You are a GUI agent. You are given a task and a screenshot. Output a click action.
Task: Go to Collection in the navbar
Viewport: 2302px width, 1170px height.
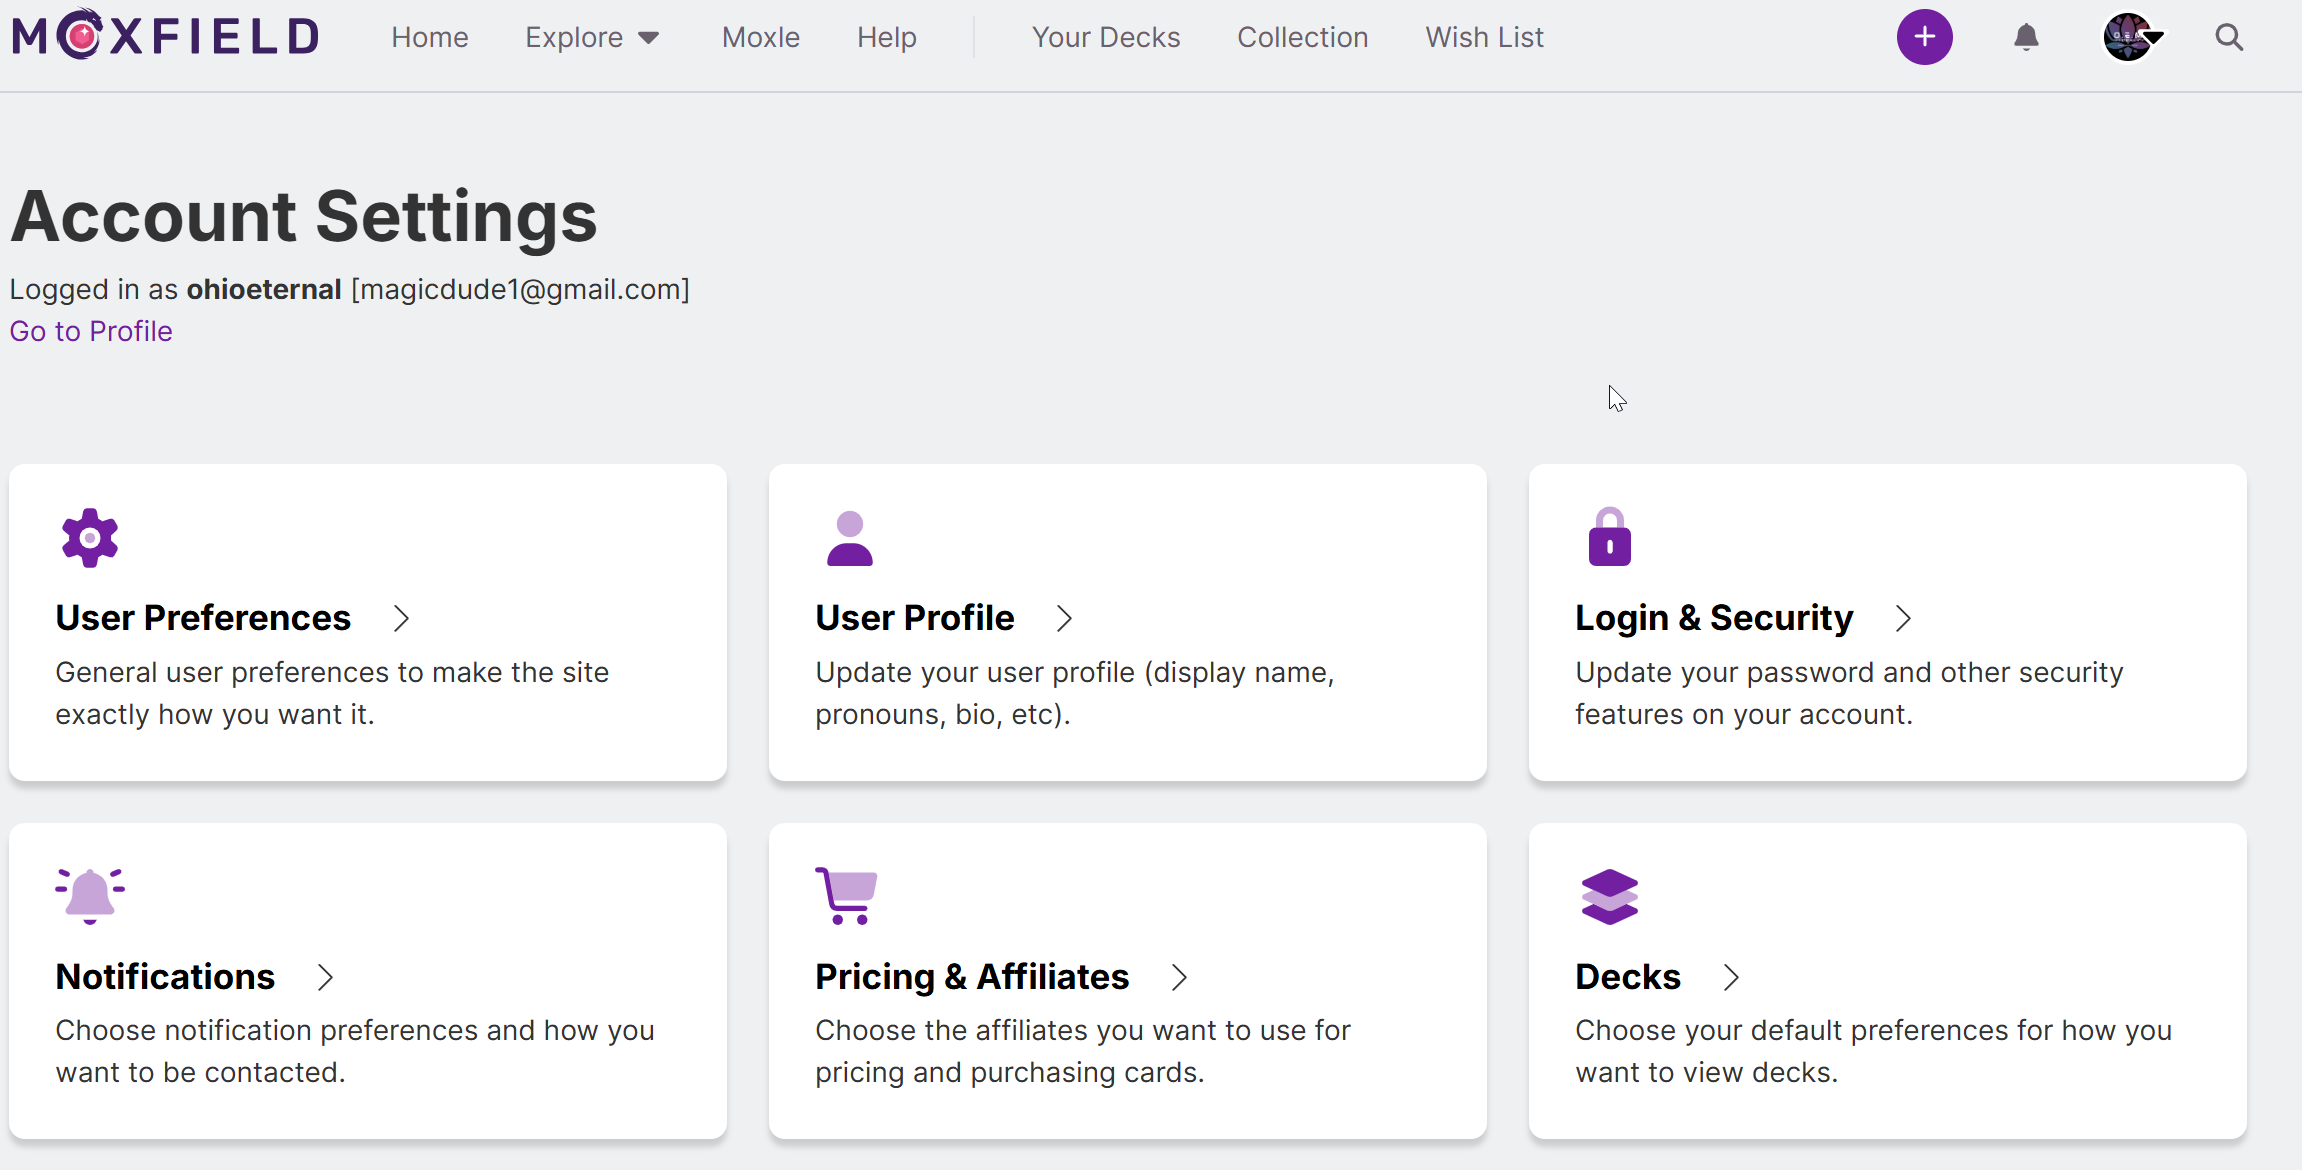[1302, 37]
